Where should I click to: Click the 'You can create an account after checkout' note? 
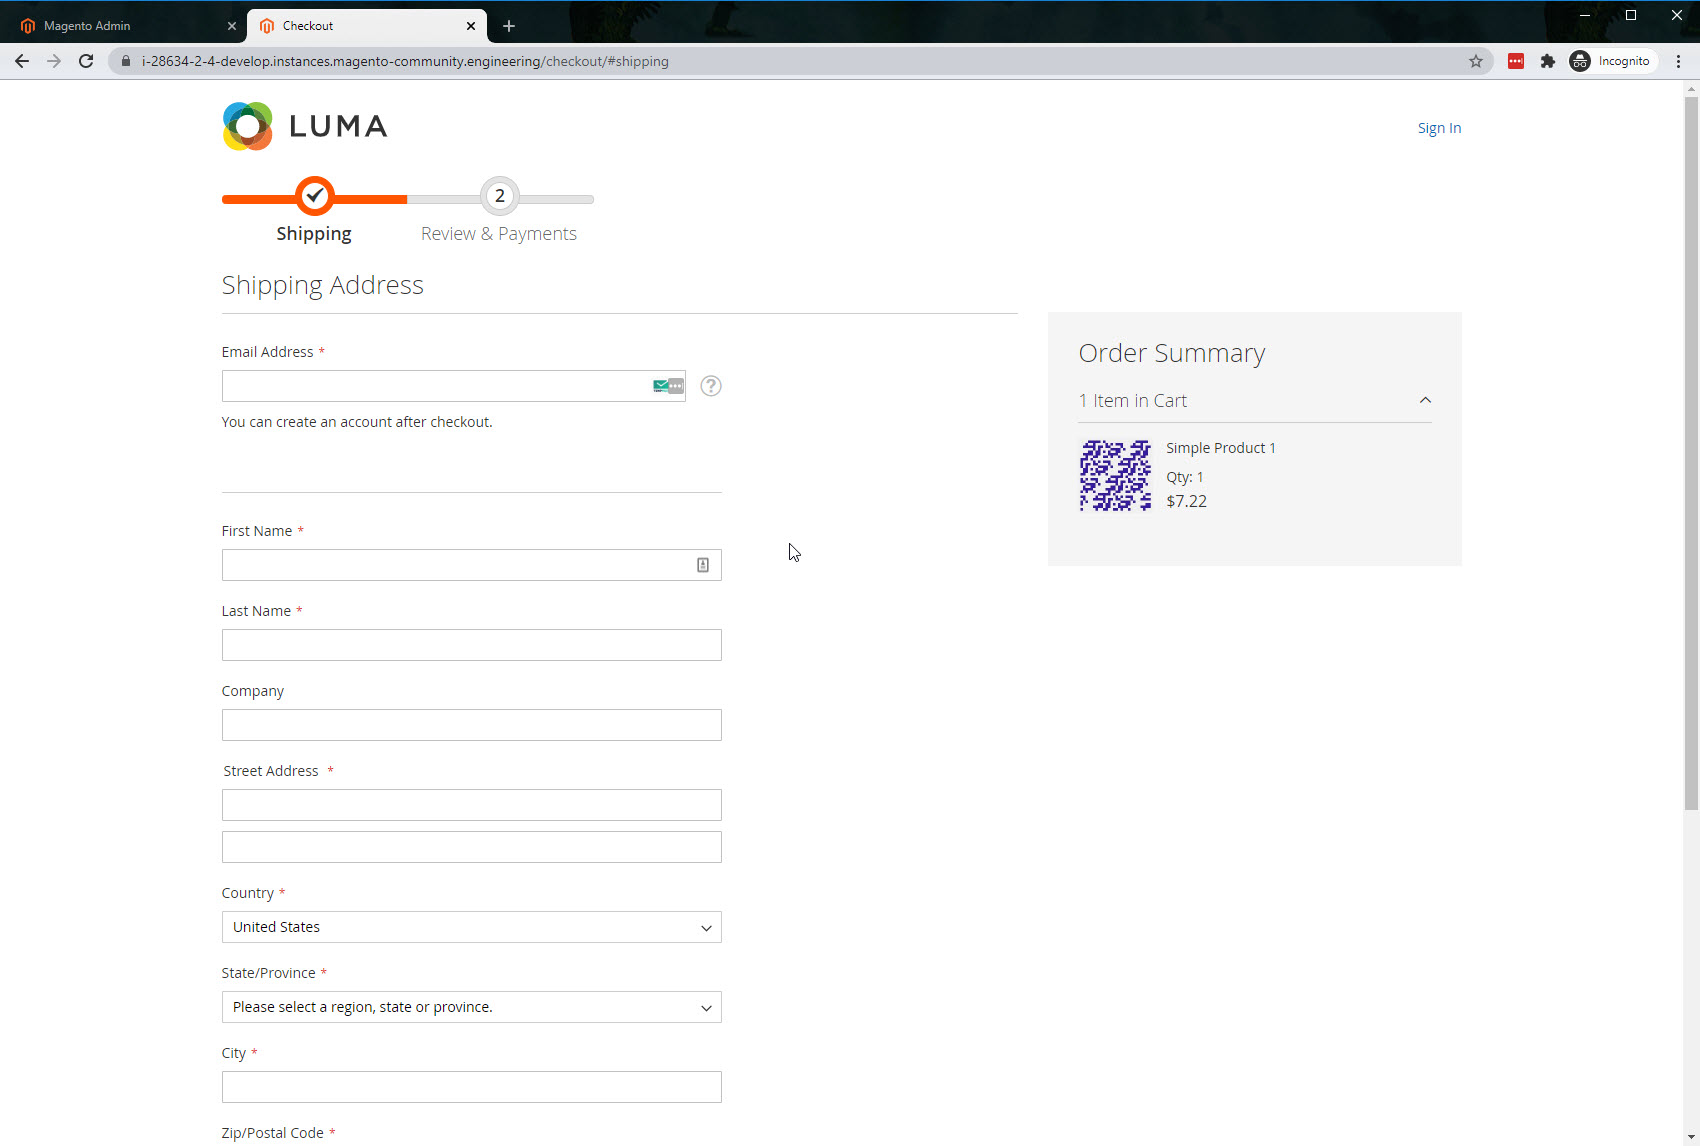tap(357, 422)
